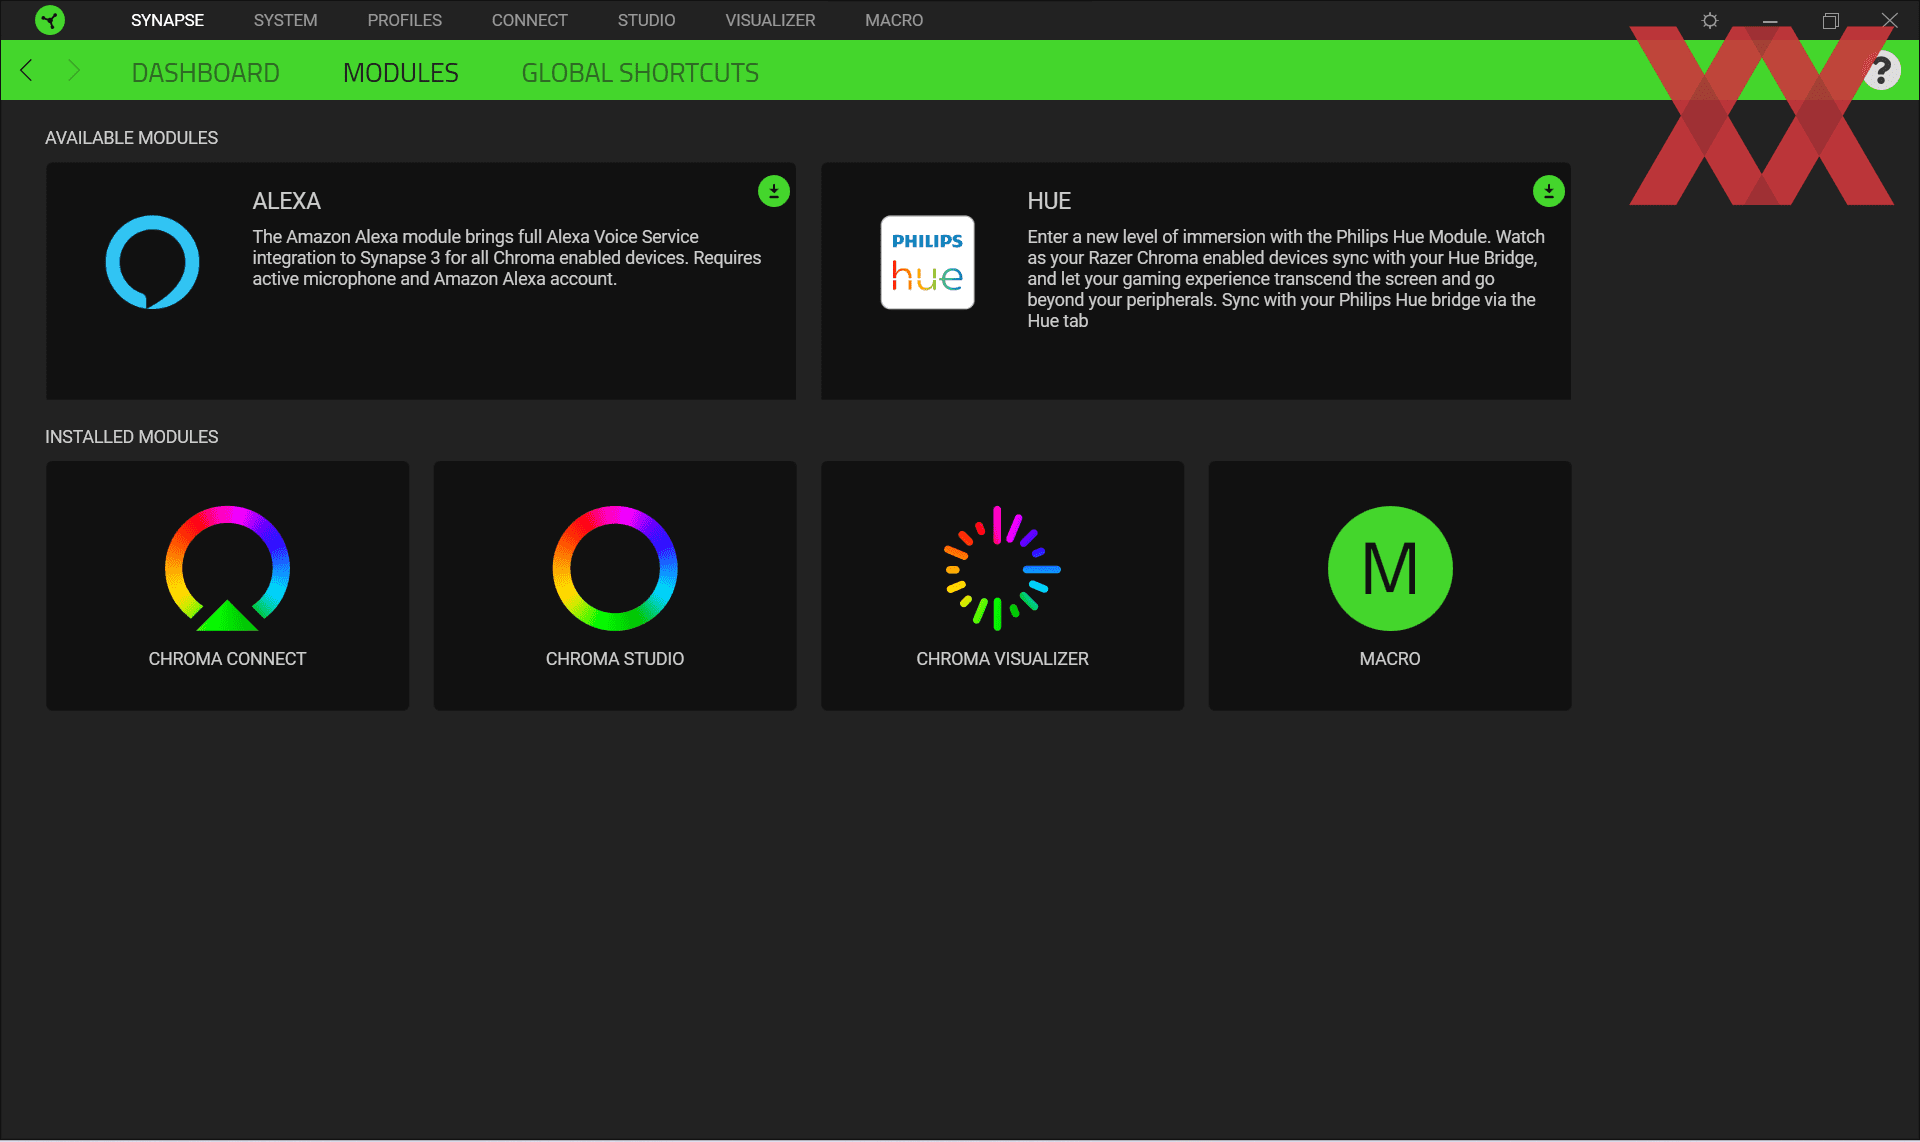Click the HUE module title

click(1049, 201)
